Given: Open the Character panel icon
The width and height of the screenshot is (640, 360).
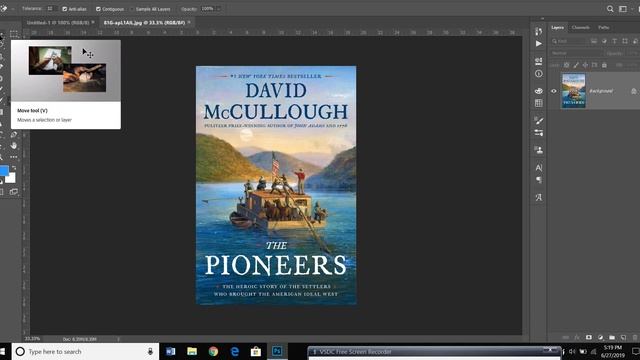Looking at the screenshot, I should (539, 167).
